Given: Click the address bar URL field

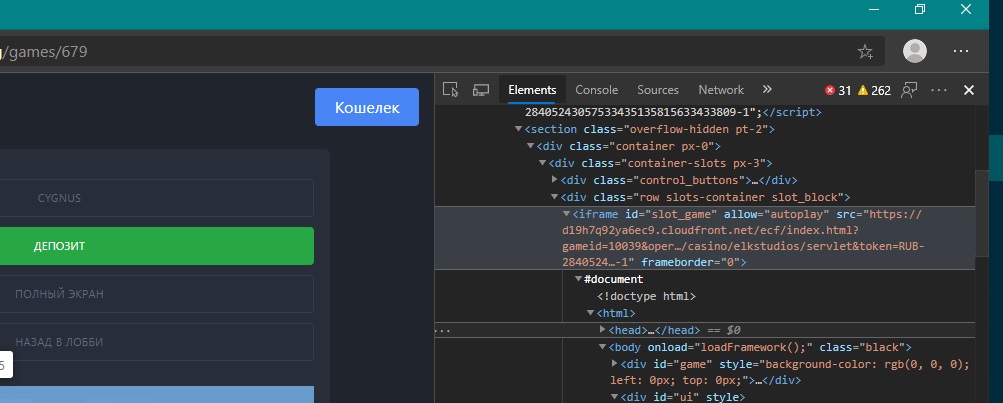Looking at the screenshot, I should click(400, 51).
